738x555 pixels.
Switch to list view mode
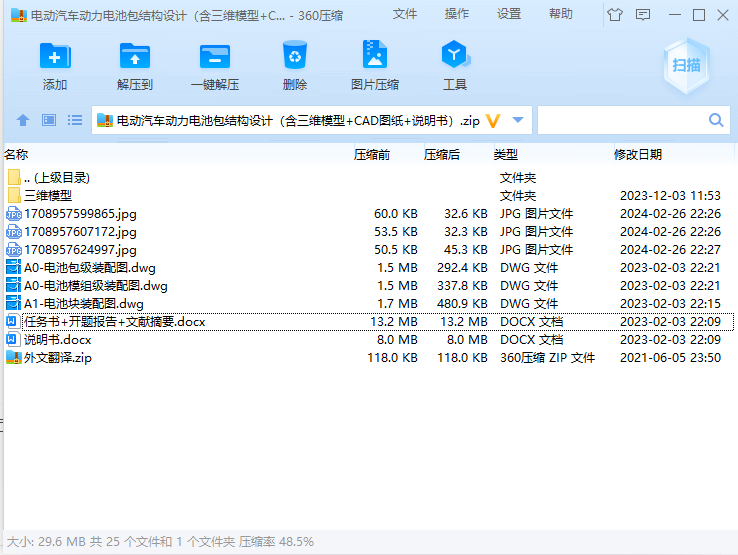[75, 121]
